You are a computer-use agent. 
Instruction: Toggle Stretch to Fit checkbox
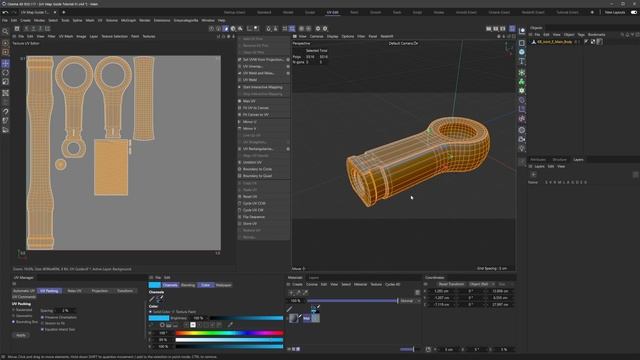pos(42,323)
